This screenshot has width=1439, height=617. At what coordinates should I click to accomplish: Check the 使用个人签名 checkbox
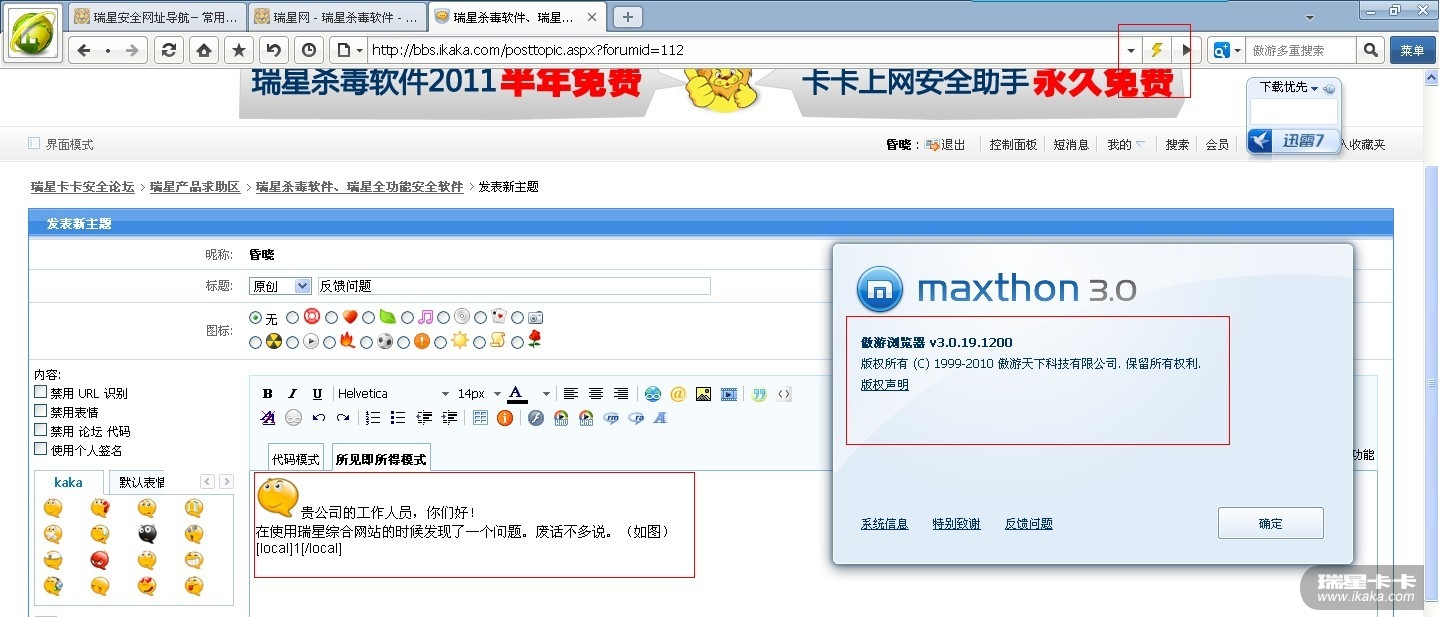pyautogui.click(x=41, y=450)
